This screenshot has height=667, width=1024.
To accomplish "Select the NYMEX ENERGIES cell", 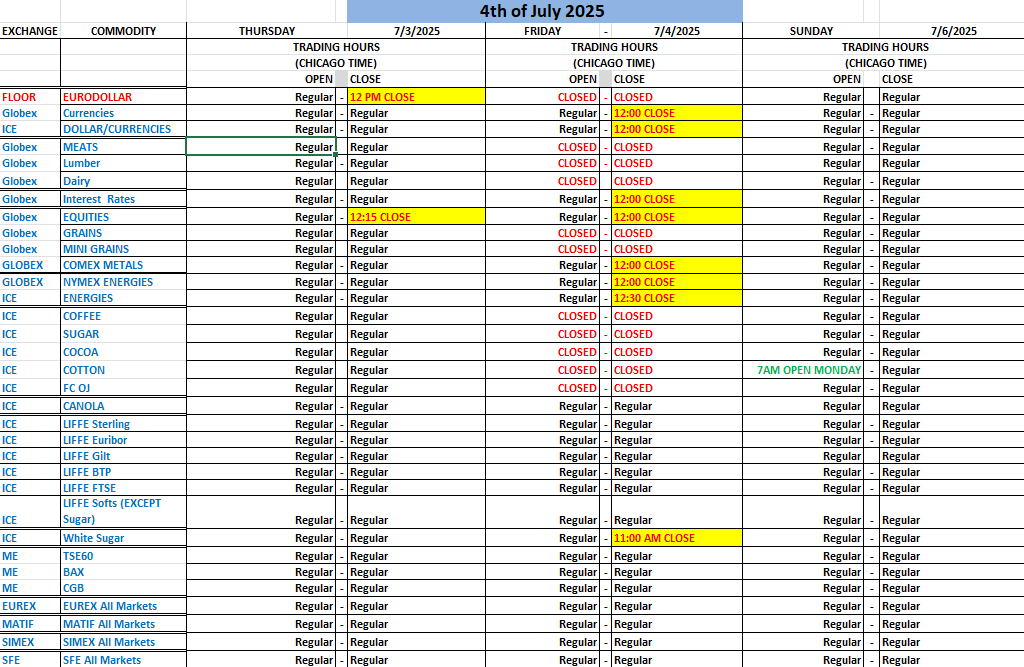I will (123, 282).
